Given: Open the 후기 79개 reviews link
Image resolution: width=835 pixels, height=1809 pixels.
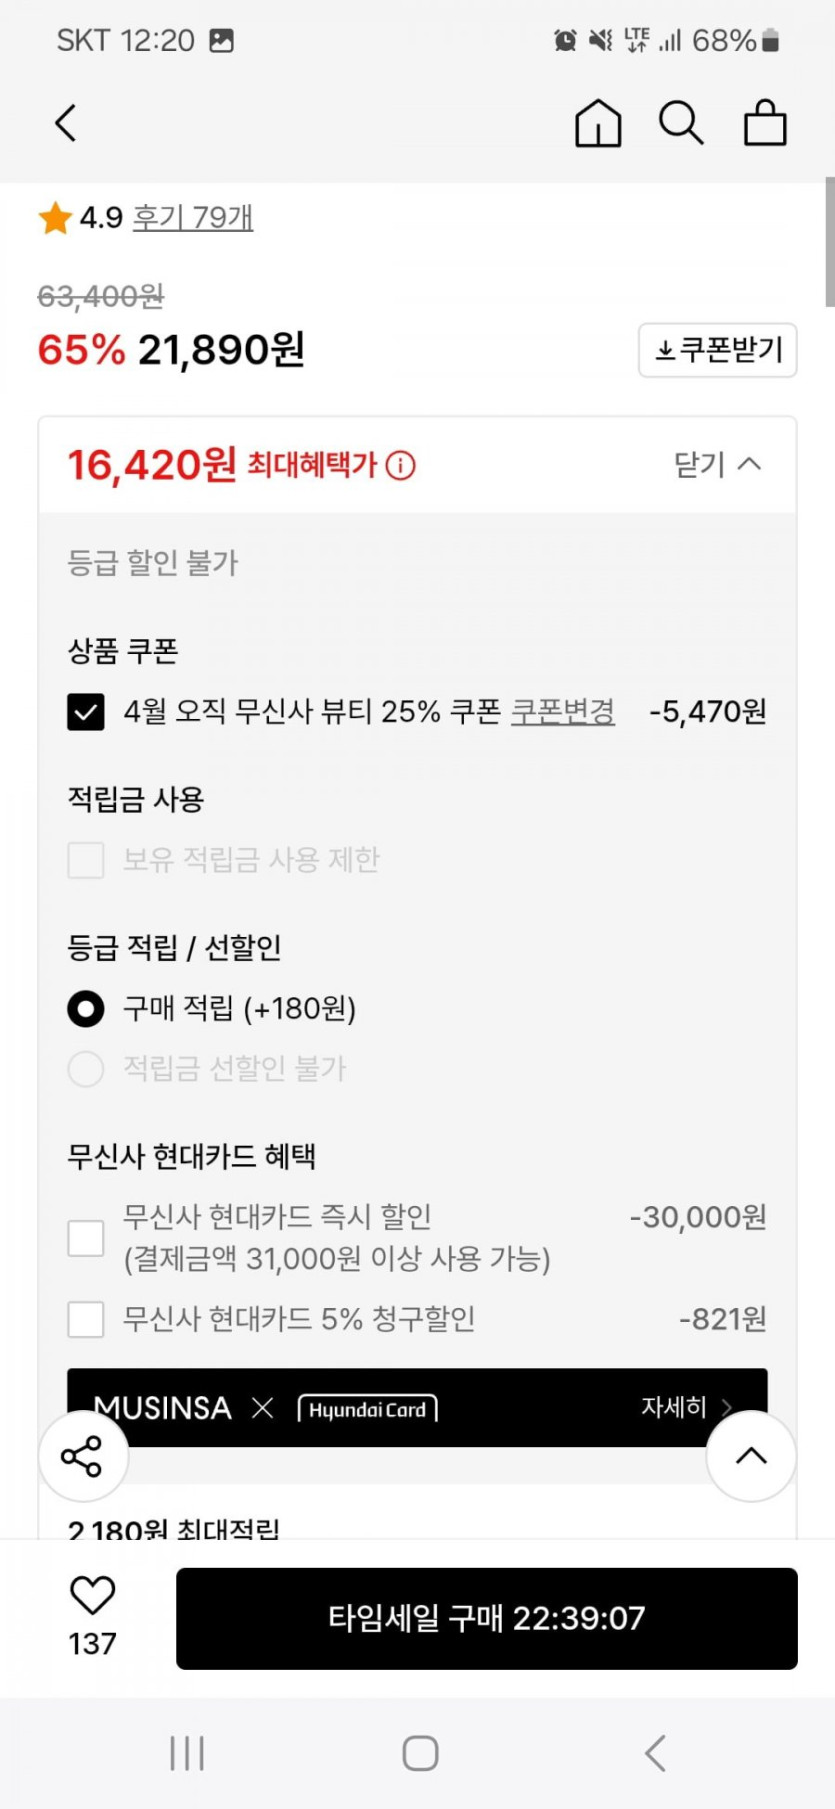Looking at the screenshot, I should click(x=193, y=218).
